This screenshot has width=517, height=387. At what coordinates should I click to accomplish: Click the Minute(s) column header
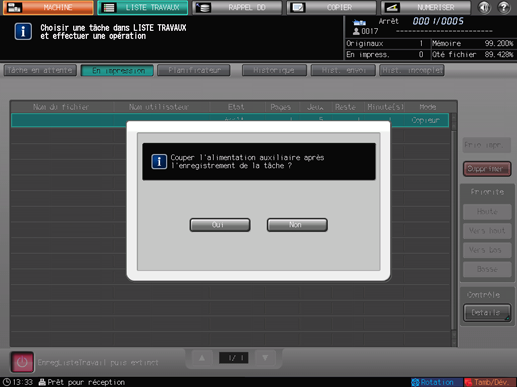(x=386, y=107)
